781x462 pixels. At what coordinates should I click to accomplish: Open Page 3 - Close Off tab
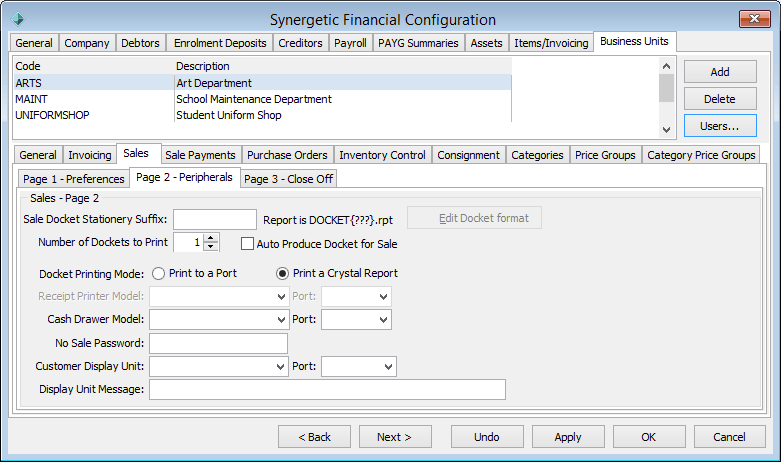288,179
